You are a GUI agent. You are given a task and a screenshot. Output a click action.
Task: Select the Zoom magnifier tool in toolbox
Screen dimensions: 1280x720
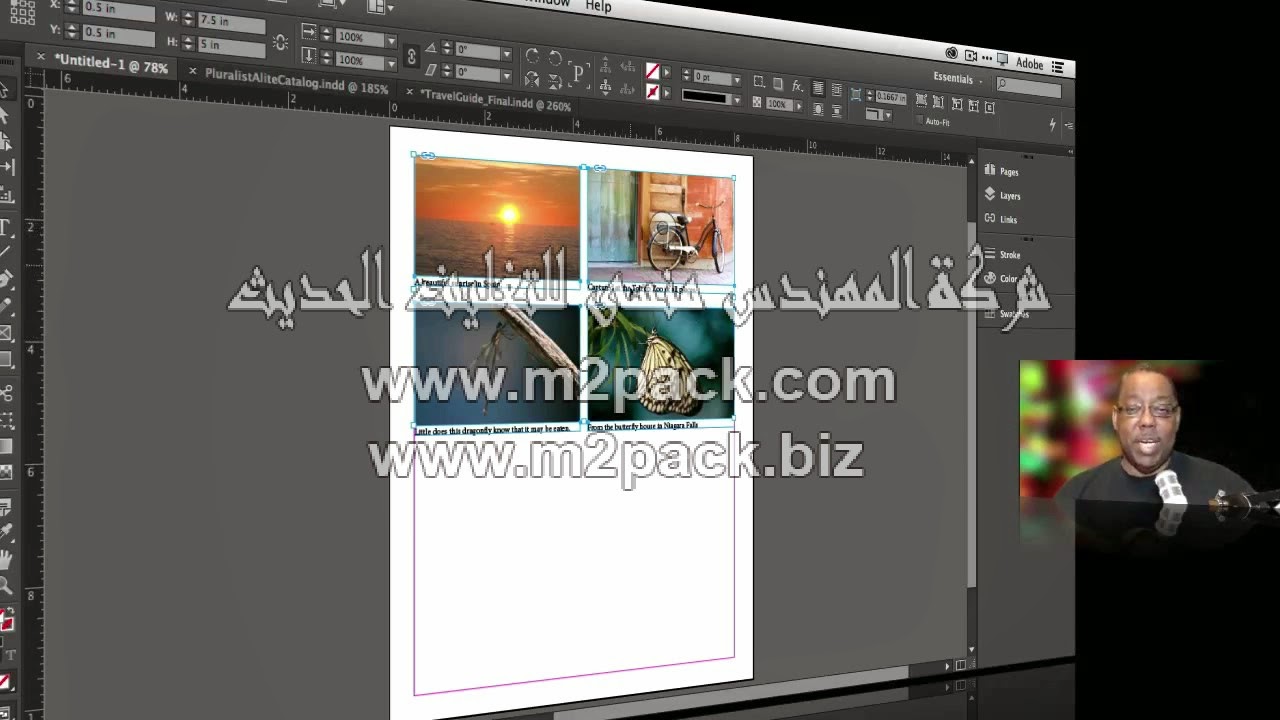click(x=6, y=584)
